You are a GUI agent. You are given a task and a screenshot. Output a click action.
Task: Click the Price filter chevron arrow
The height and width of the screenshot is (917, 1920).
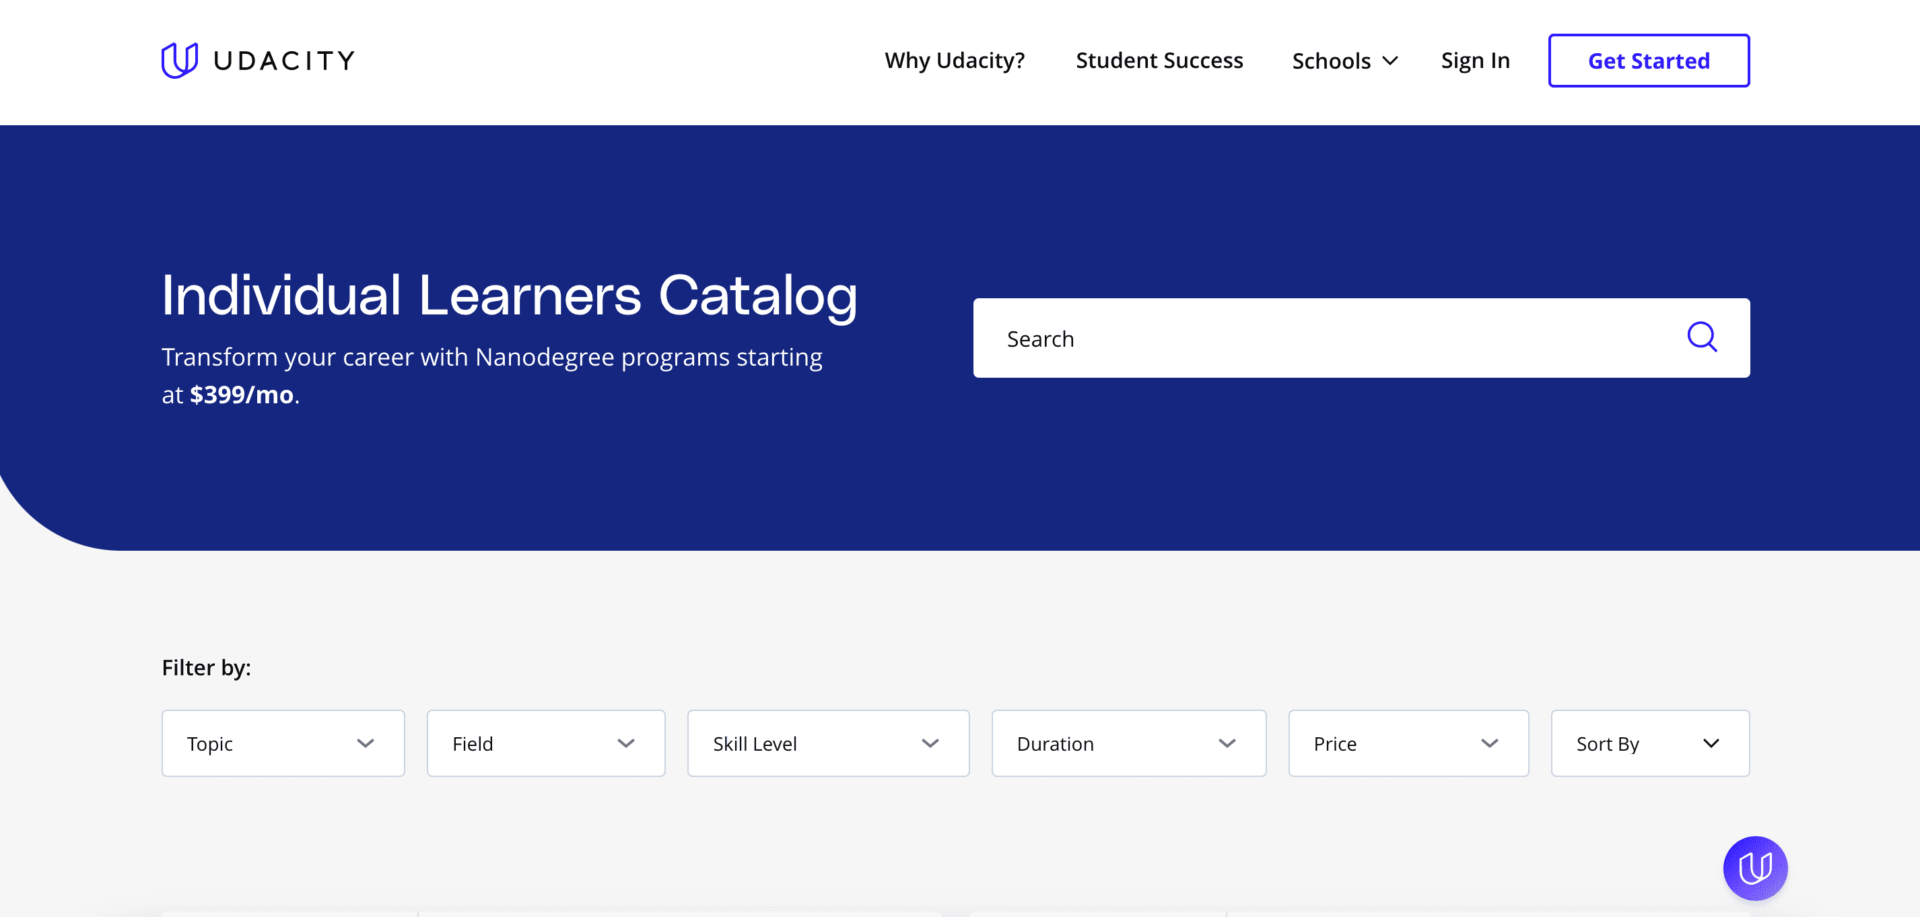[x=1490, y=743]
